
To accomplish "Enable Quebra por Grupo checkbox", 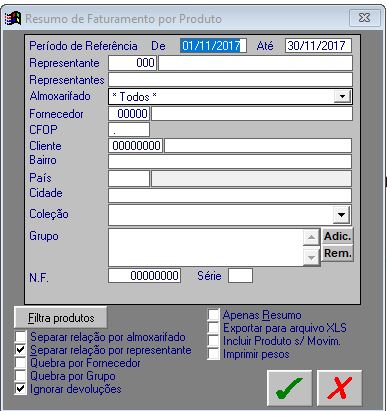I will point(20,376).
